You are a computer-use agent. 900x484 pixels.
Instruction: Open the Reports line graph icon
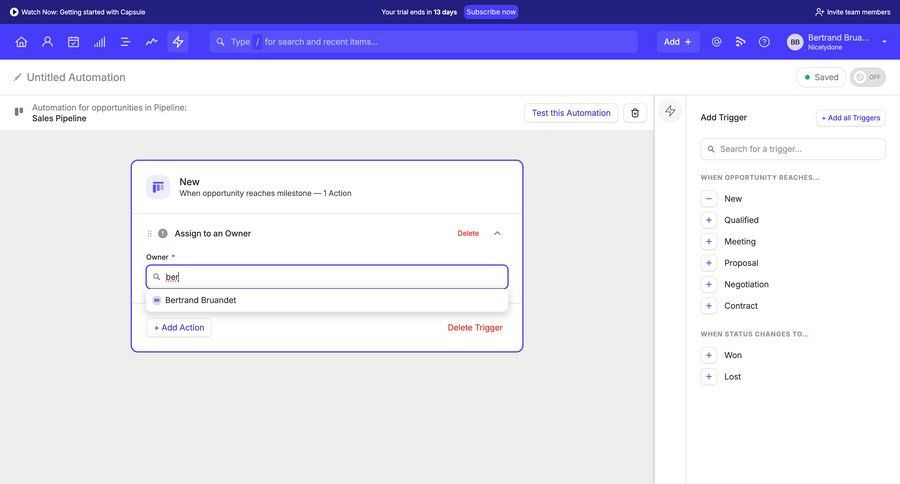(151, 42)
